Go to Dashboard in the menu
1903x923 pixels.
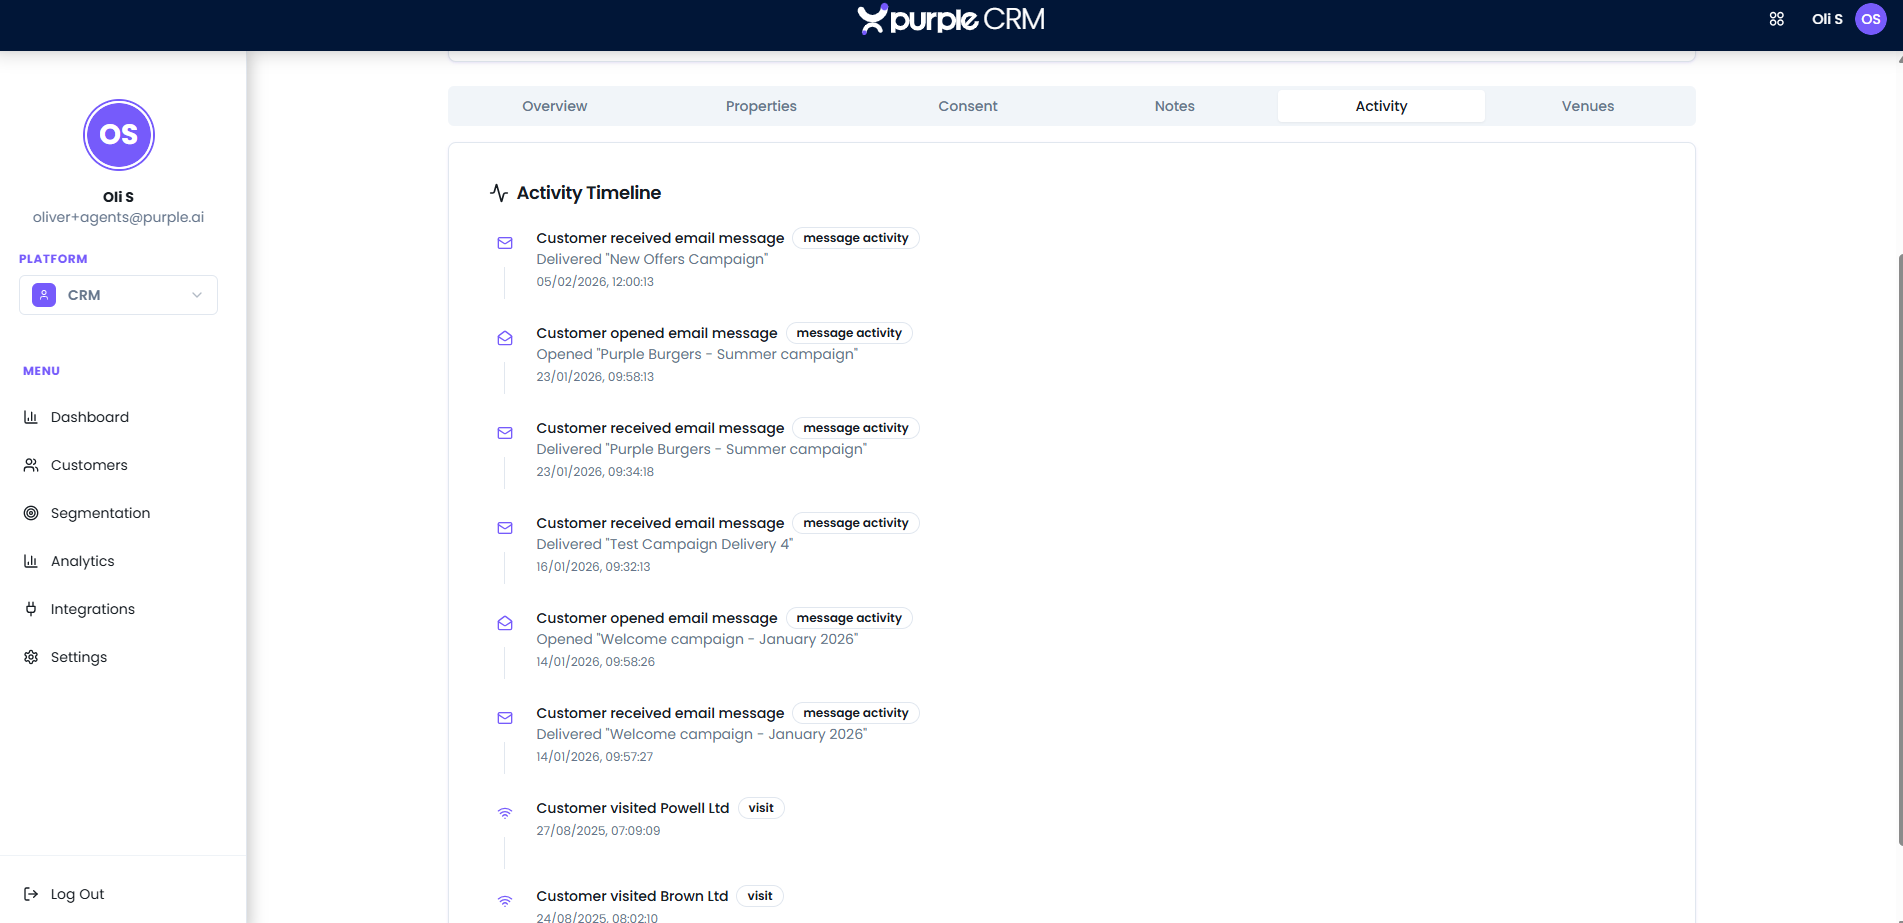click(x=90, y=417)
